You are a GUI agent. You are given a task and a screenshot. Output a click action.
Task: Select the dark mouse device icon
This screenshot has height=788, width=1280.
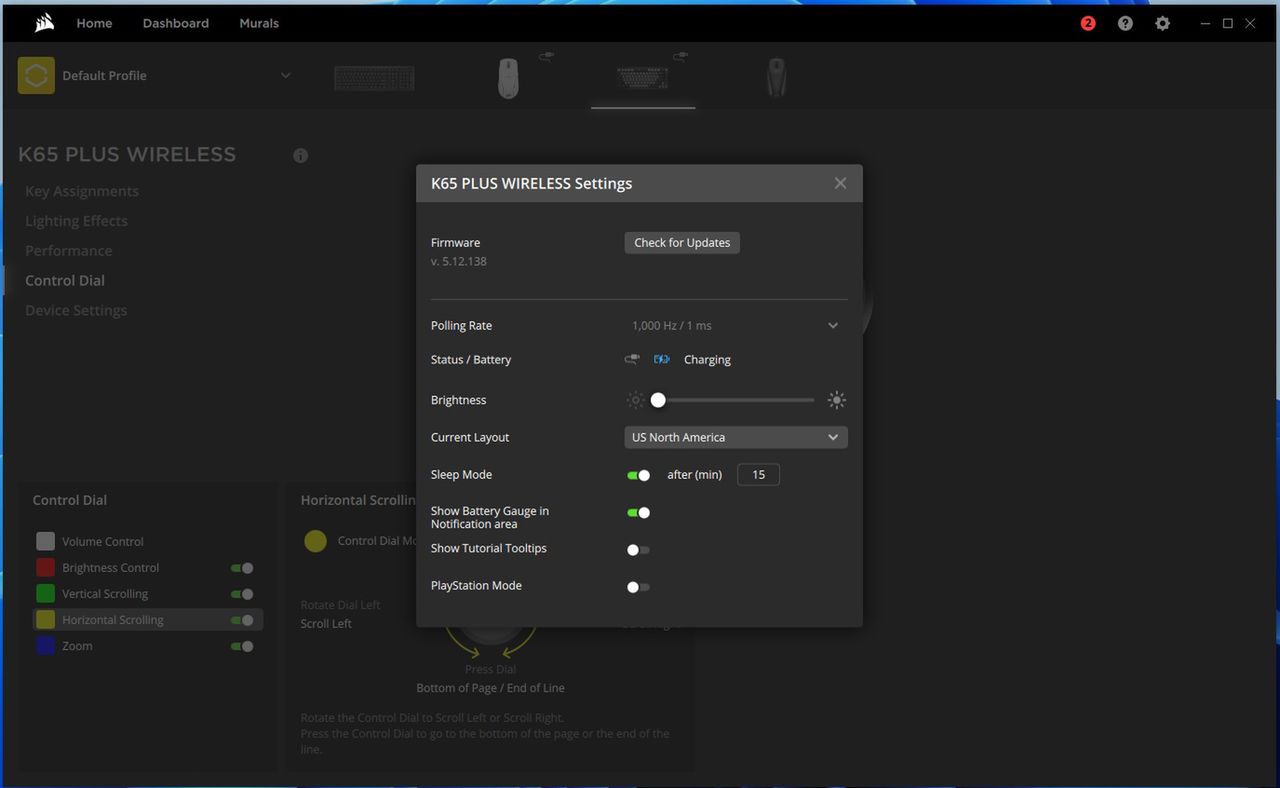(x=776, y=77)
